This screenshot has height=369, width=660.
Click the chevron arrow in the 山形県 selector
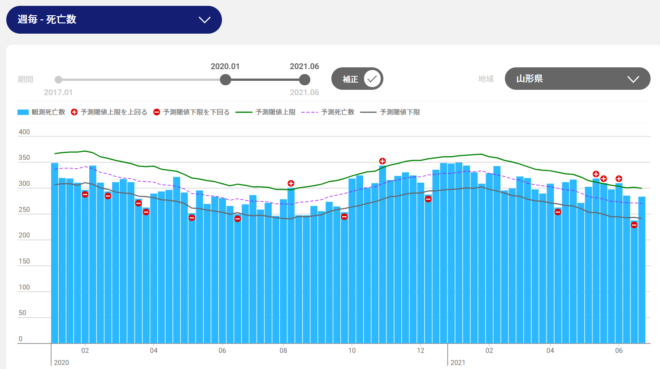tap(633, 79)
